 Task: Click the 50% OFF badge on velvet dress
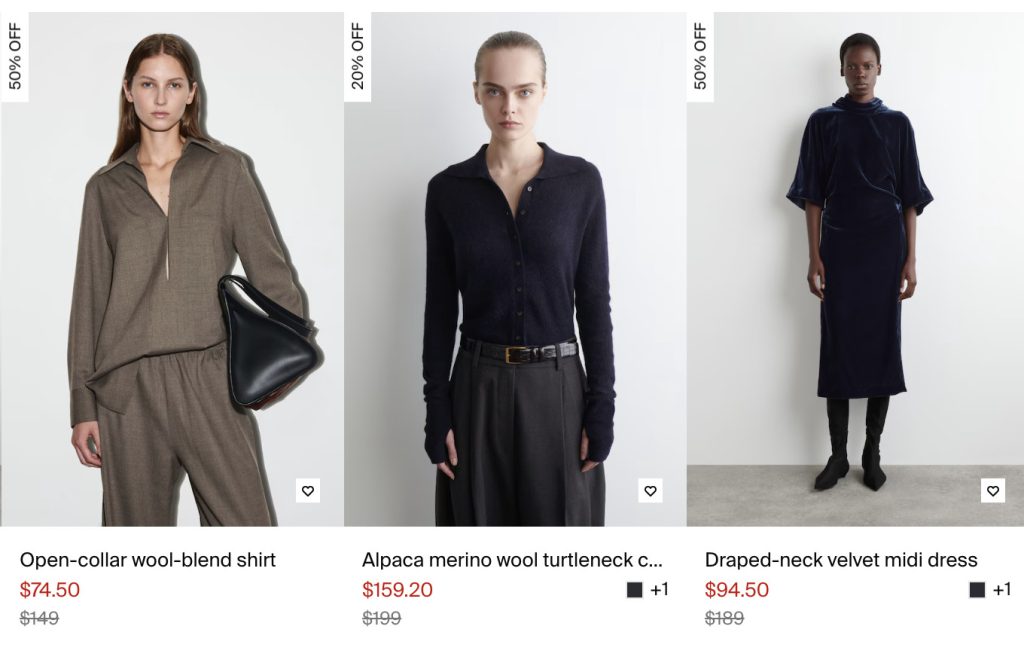[700, 57]
